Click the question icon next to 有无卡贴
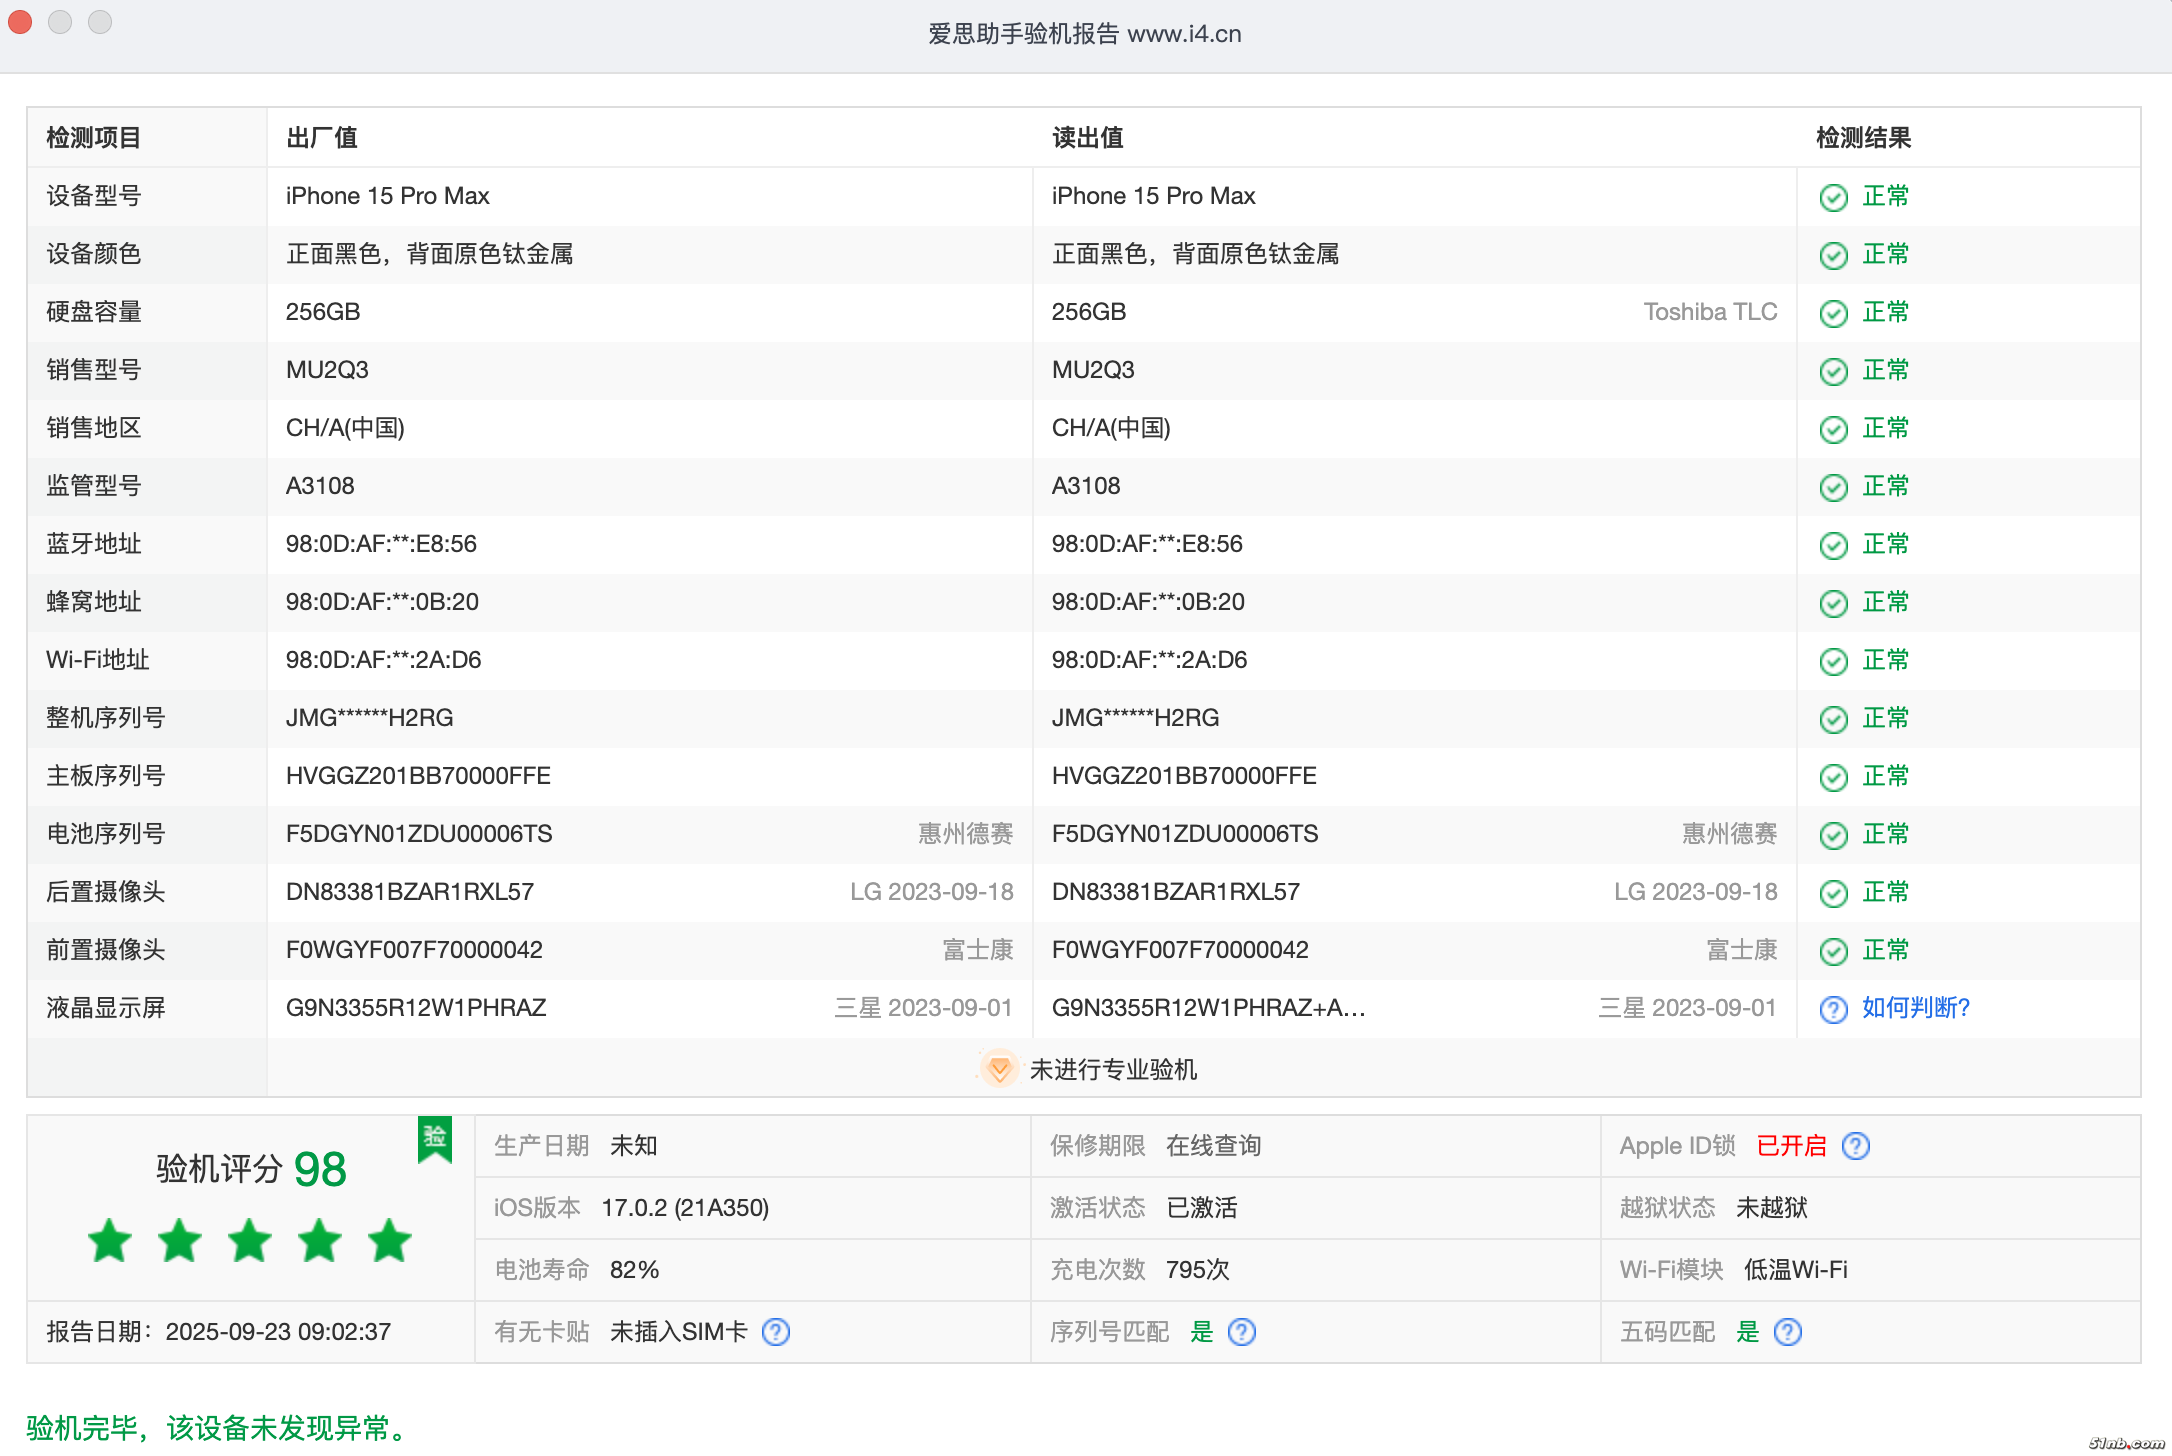 (x=776, y=1332)
